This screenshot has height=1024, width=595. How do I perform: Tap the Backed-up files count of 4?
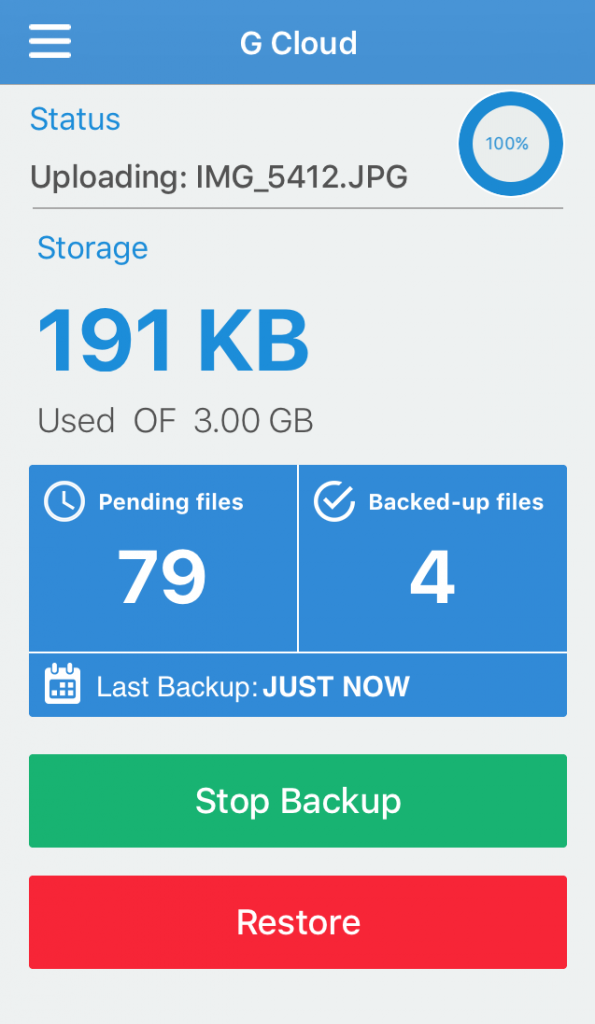(x=432, y=575)
